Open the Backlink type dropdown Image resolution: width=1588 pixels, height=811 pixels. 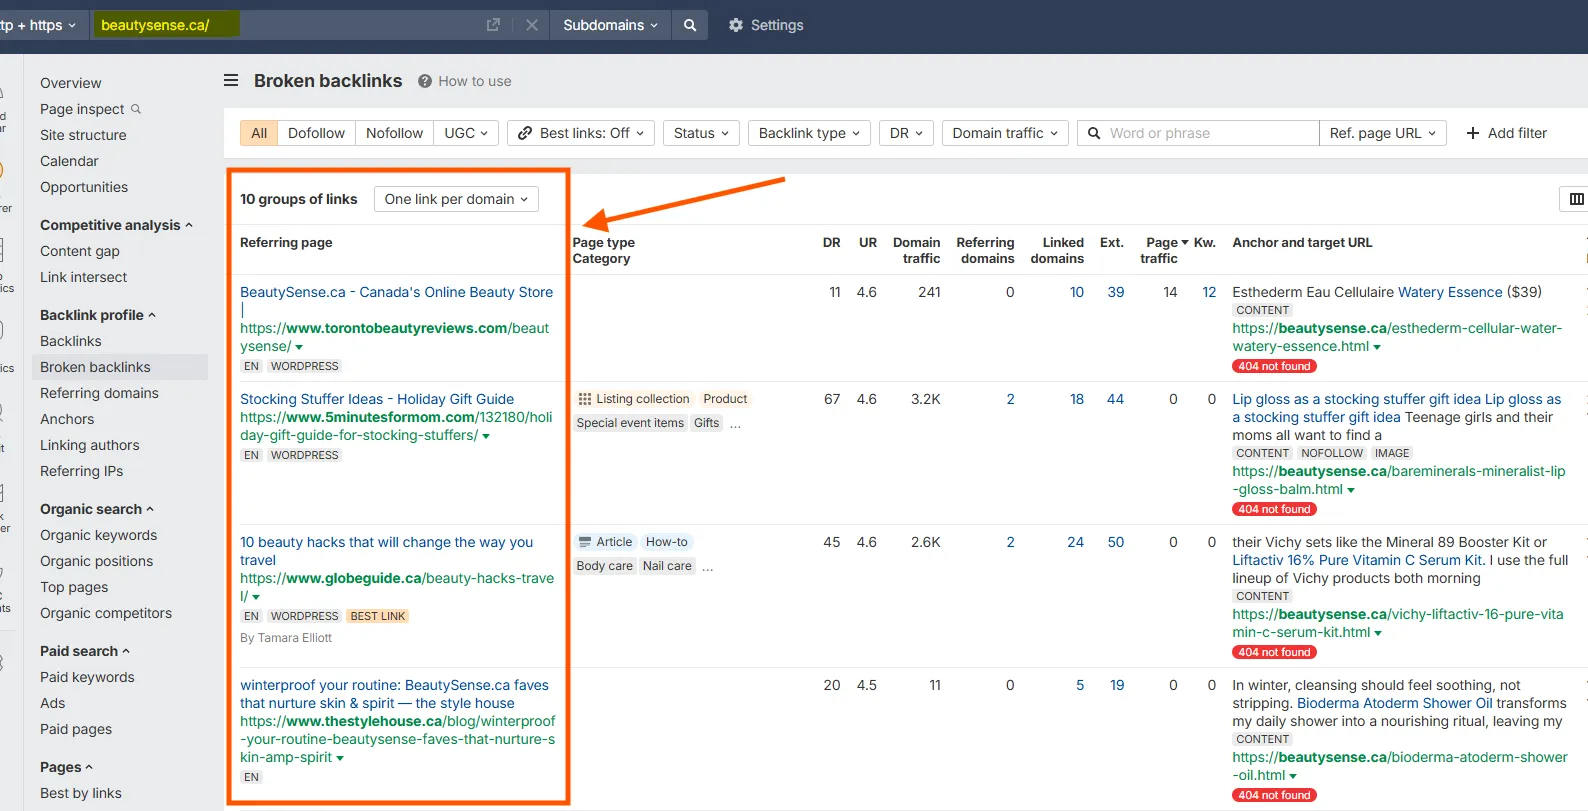[x=809, y=133]
